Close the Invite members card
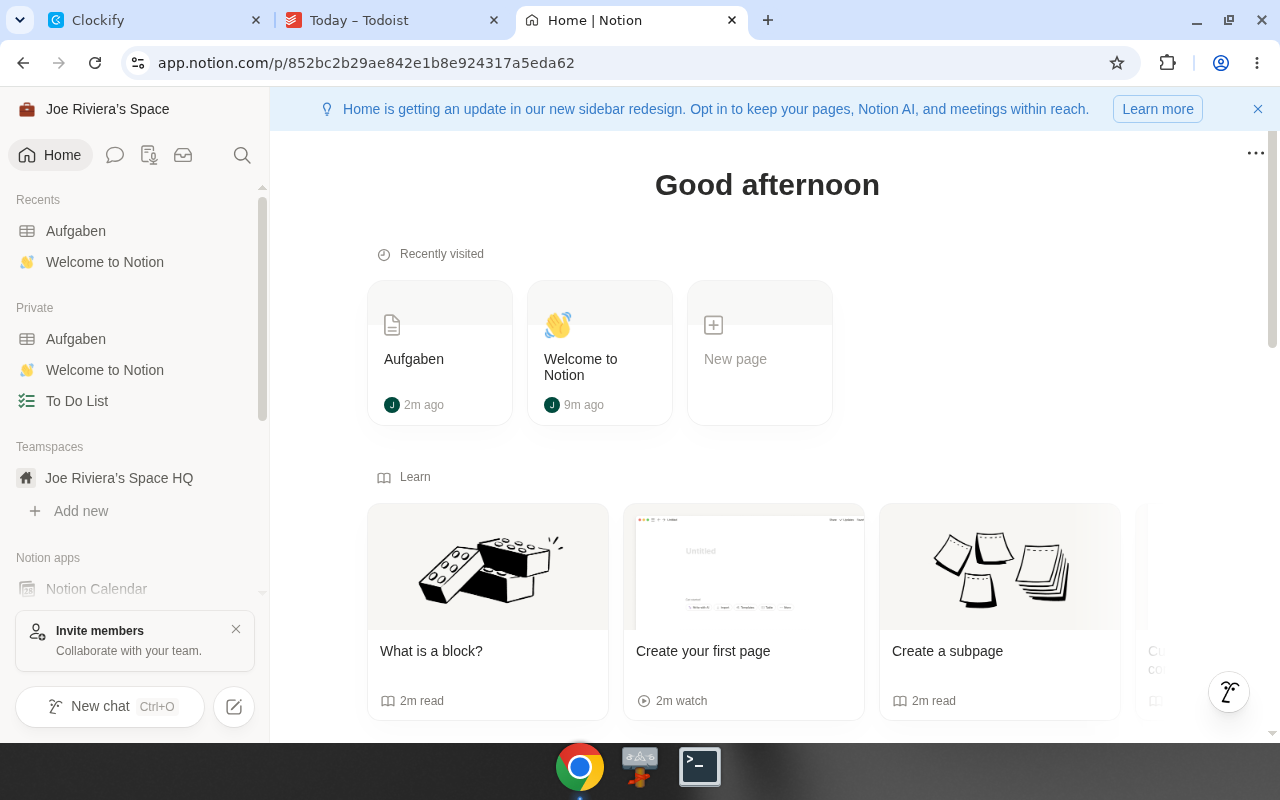 [x=236, y=629]
